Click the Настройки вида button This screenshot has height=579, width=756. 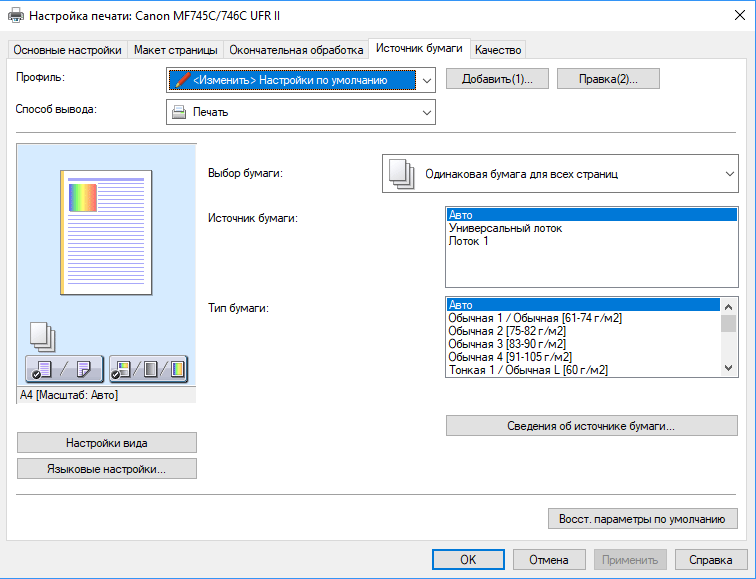(107, 443)
